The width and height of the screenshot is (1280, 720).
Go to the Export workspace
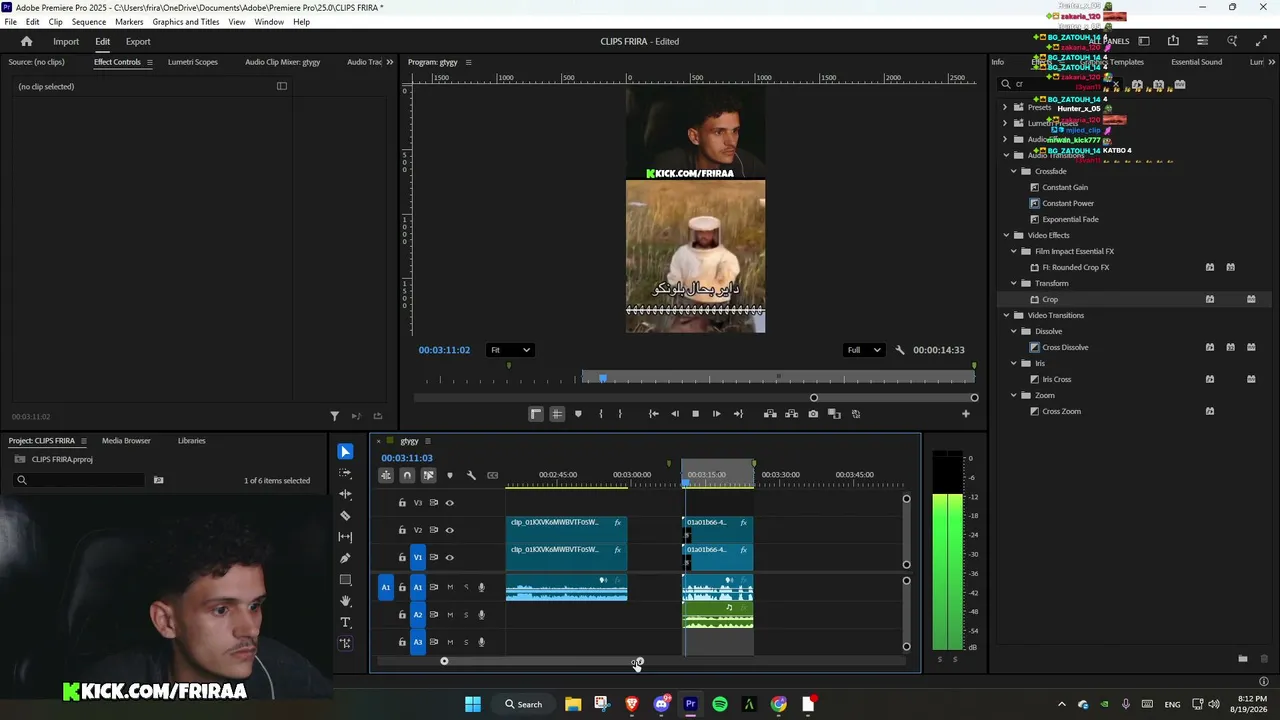pyautogui.click(x=138, y=41)
